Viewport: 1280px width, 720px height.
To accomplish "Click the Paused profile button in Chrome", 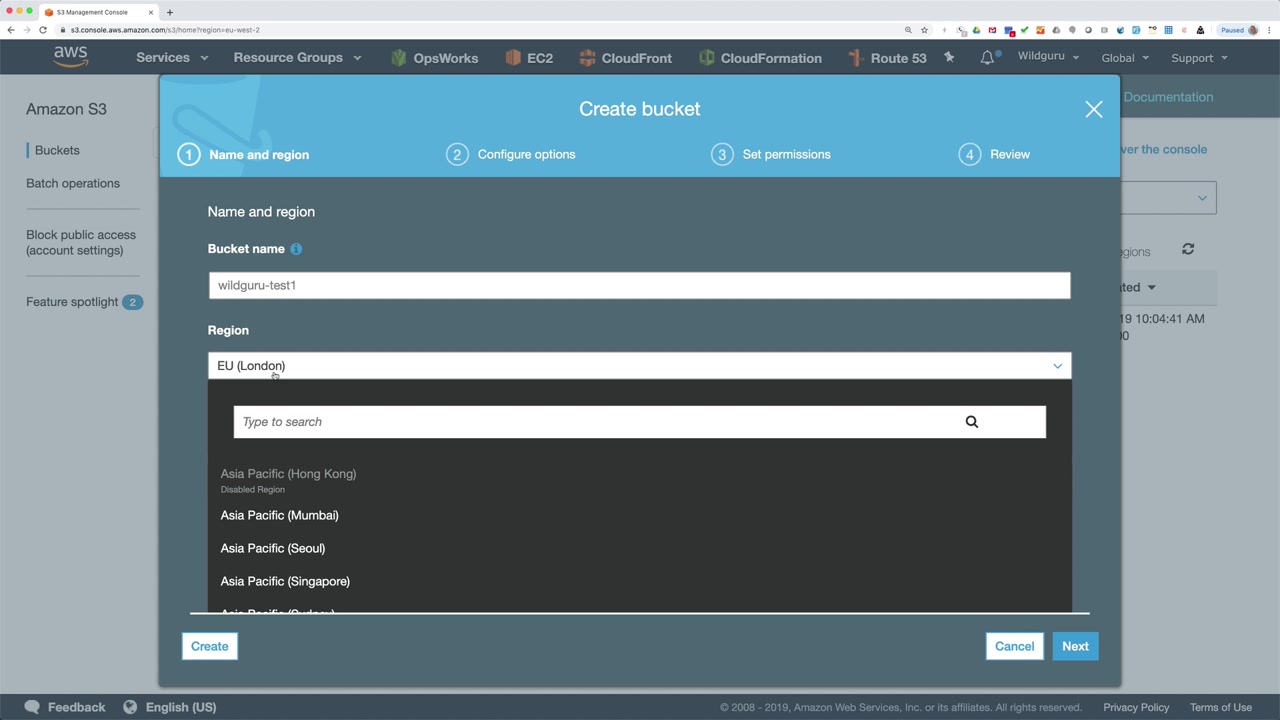I will pyautogui.click(x=1239, y=30).
